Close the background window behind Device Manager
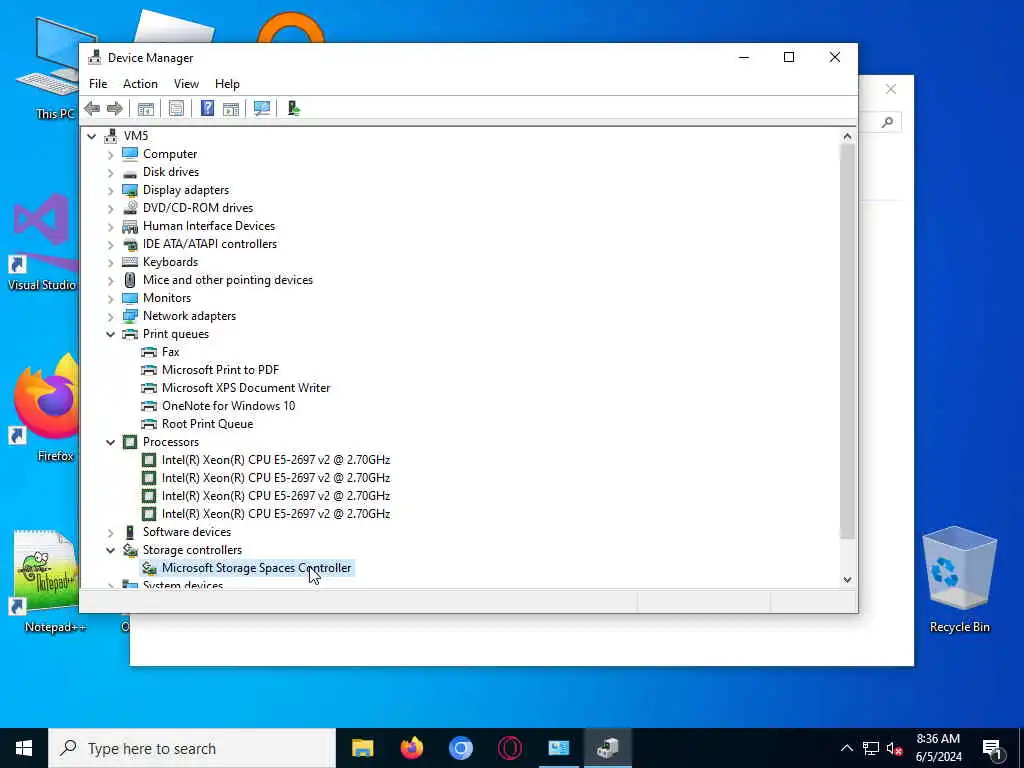1024x768 pixels. pos(891,89)
